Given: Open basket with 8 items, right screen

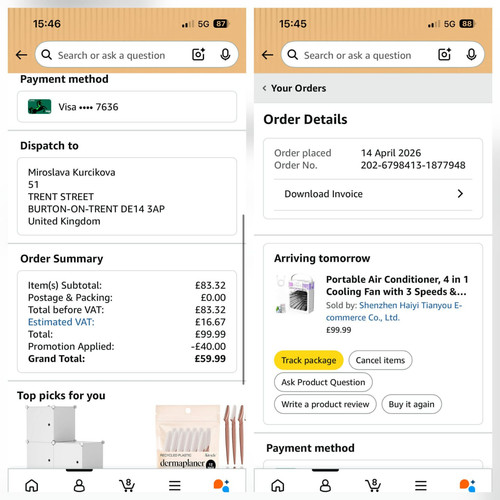Looking at the screenshot, I should 373,486.
